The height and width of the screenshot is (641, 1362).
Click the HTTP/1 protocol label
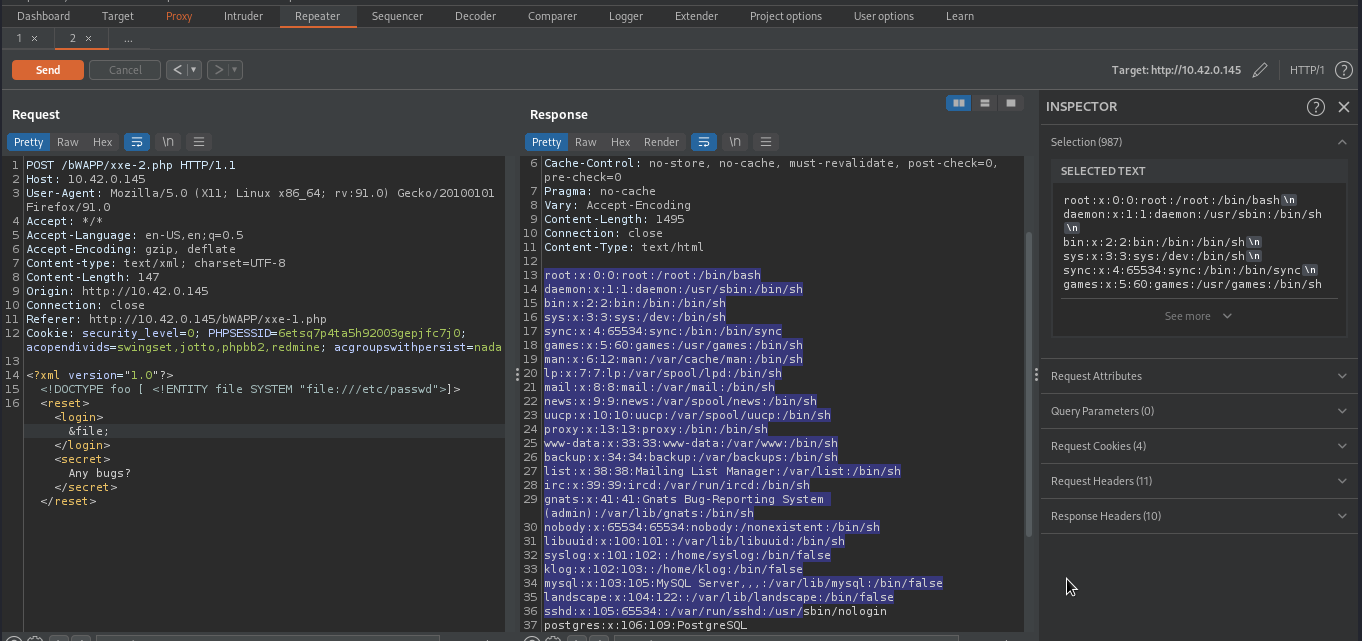tap(1307, 70)
